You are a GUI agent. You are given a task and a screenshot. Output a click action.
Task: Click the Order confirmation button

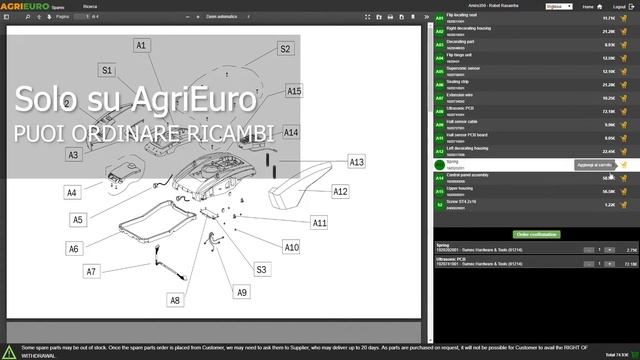coord(536,234)
